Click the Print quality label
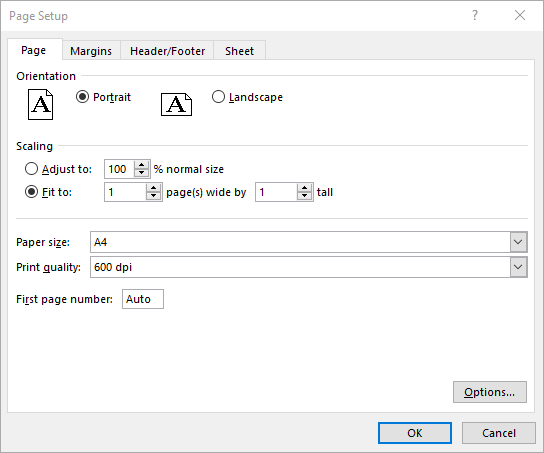This screenshot has width=544, height=453. click(48, 267)
